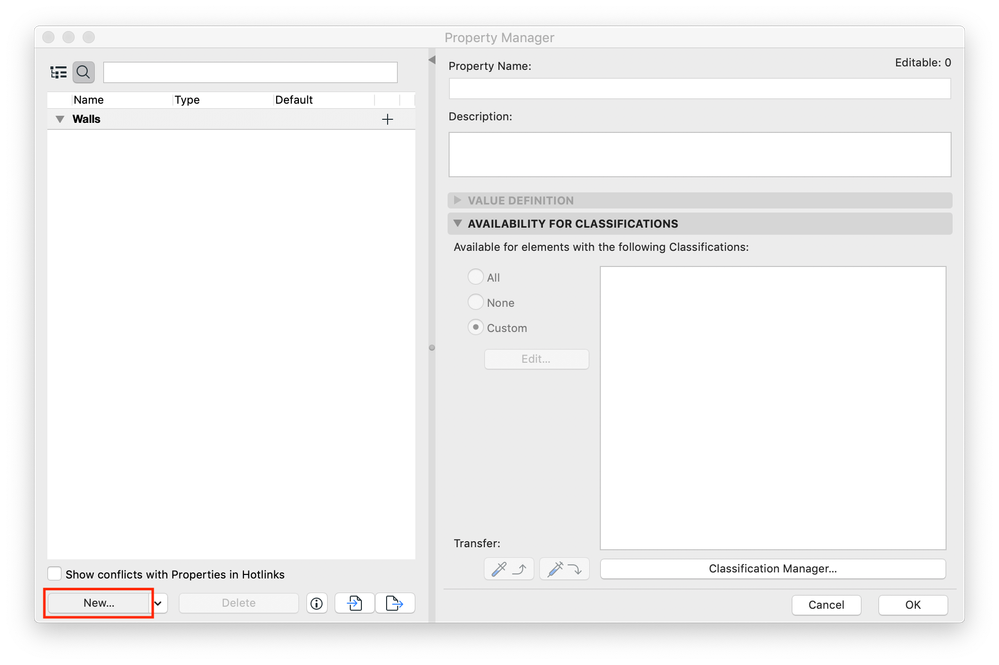
Task: Click the Cancel button
Action: point(826,604)
